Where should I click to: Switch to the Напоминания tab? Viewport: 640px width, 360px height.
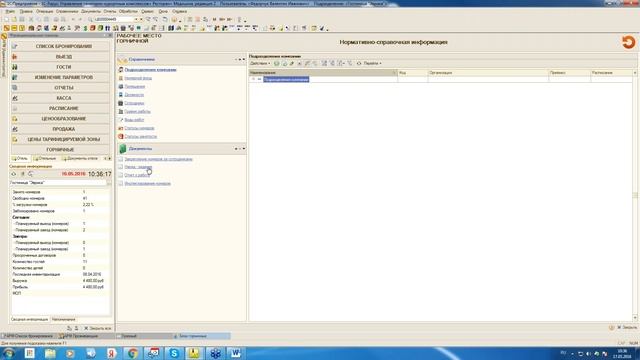pyautogui.click(x=64, y=320)
